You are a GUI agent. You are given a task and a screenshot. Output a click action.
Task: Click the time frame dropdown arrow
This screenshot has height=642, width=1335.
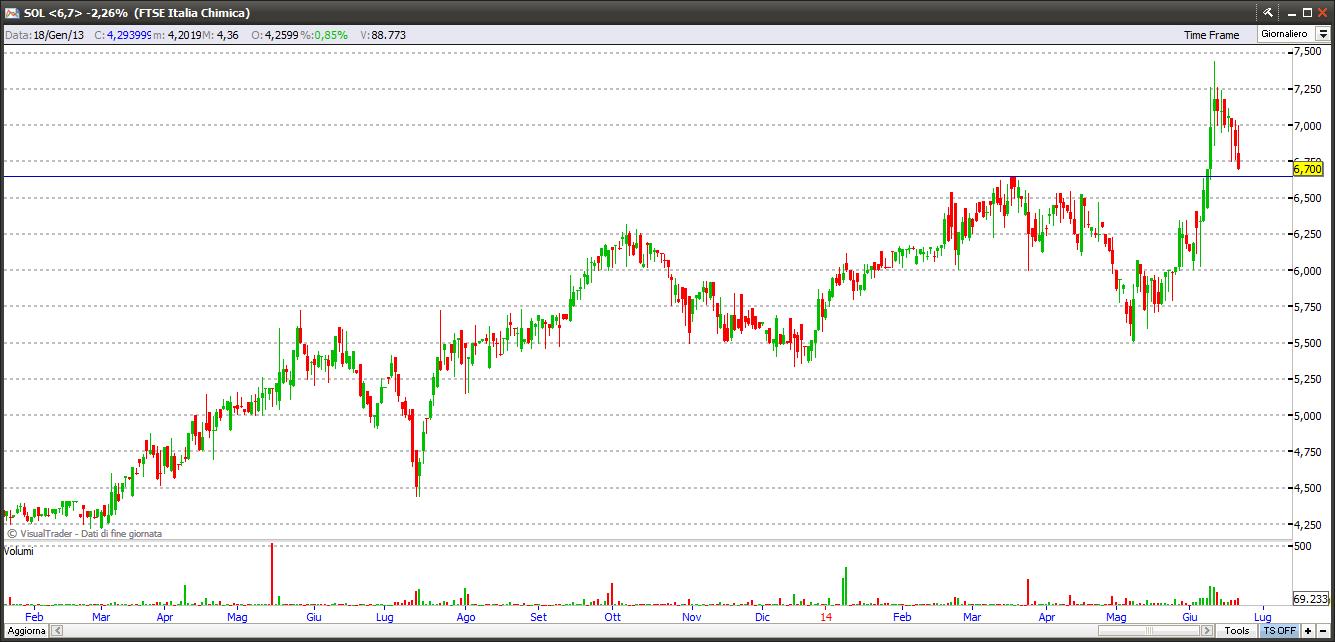[1322, 34]
